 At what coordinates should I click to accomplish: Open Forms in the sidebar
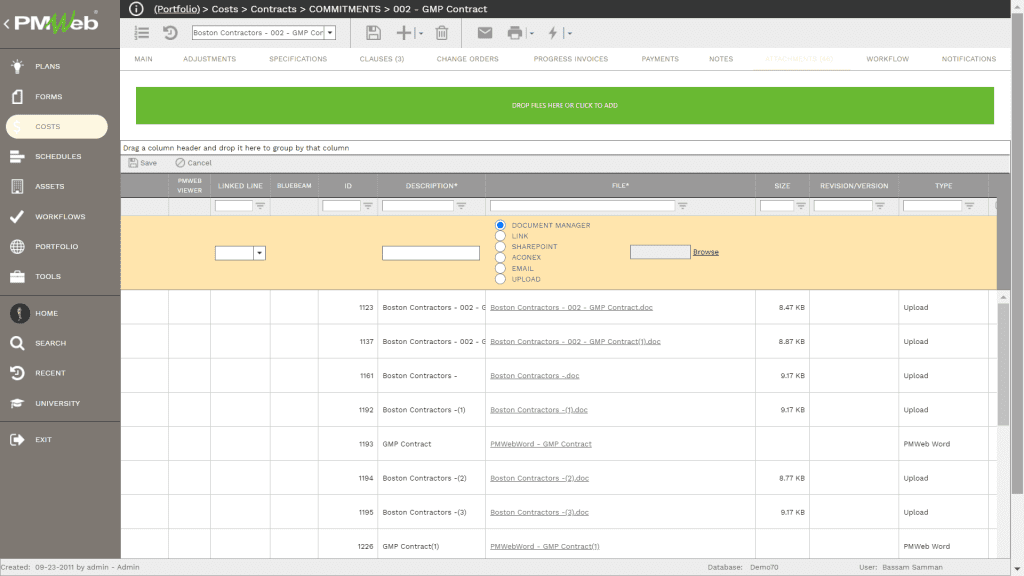48,97
